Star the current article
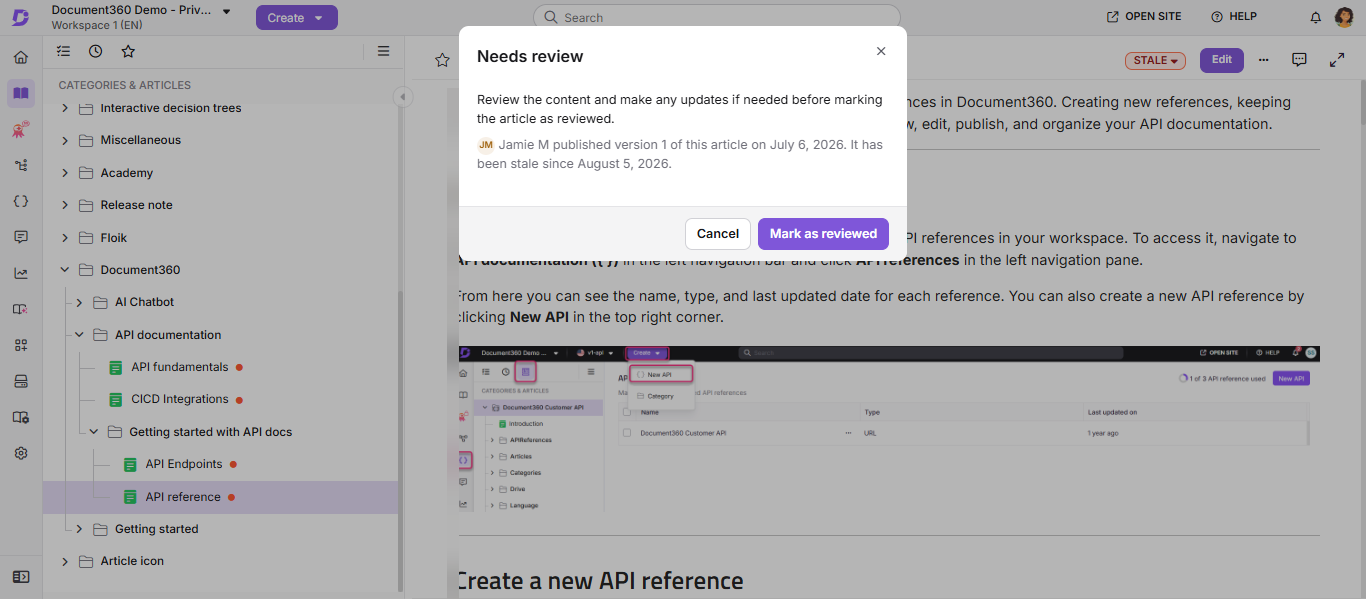The width and height of the screenshot is (1366, 599). [442, 60]
